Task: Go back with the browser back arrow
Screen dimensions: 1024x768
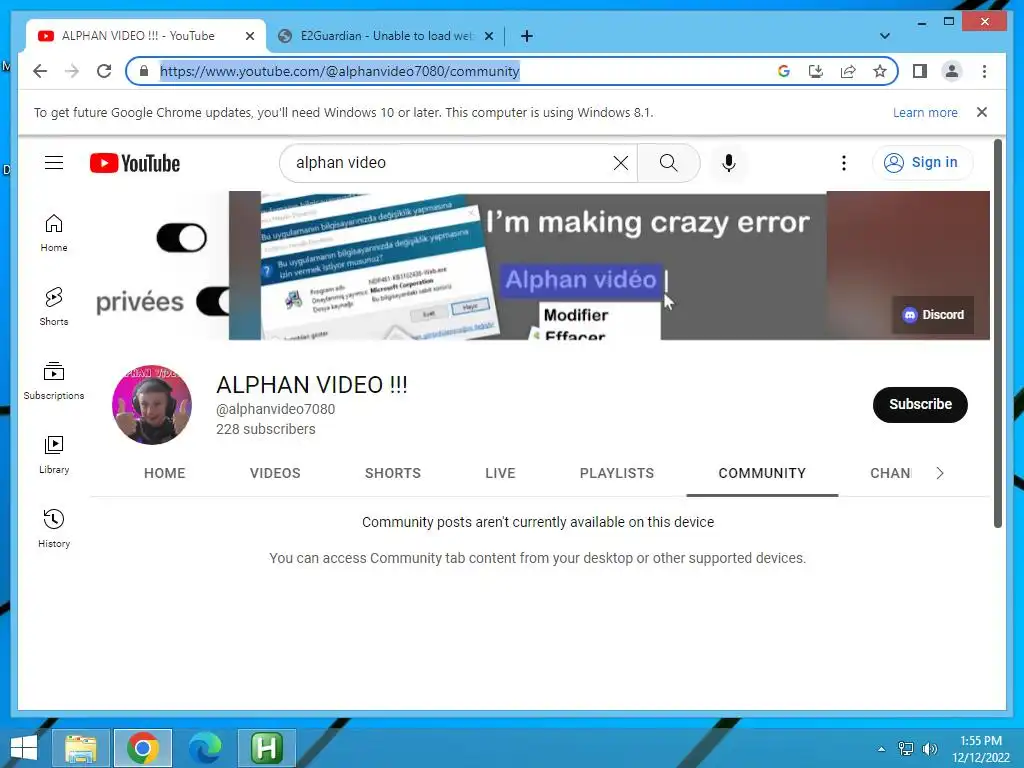Action: point(40,71)
